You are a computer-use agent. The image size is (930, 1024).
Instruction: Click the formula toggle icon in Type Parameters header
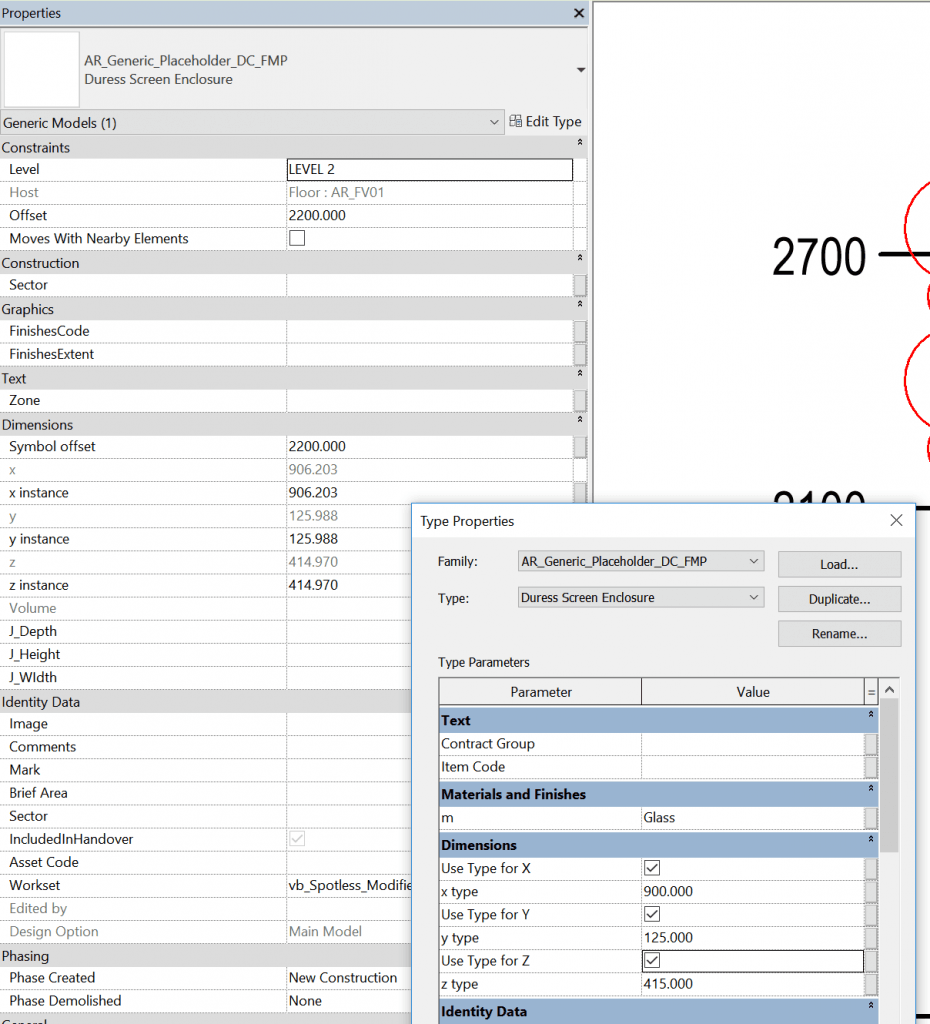coord(872,691)
